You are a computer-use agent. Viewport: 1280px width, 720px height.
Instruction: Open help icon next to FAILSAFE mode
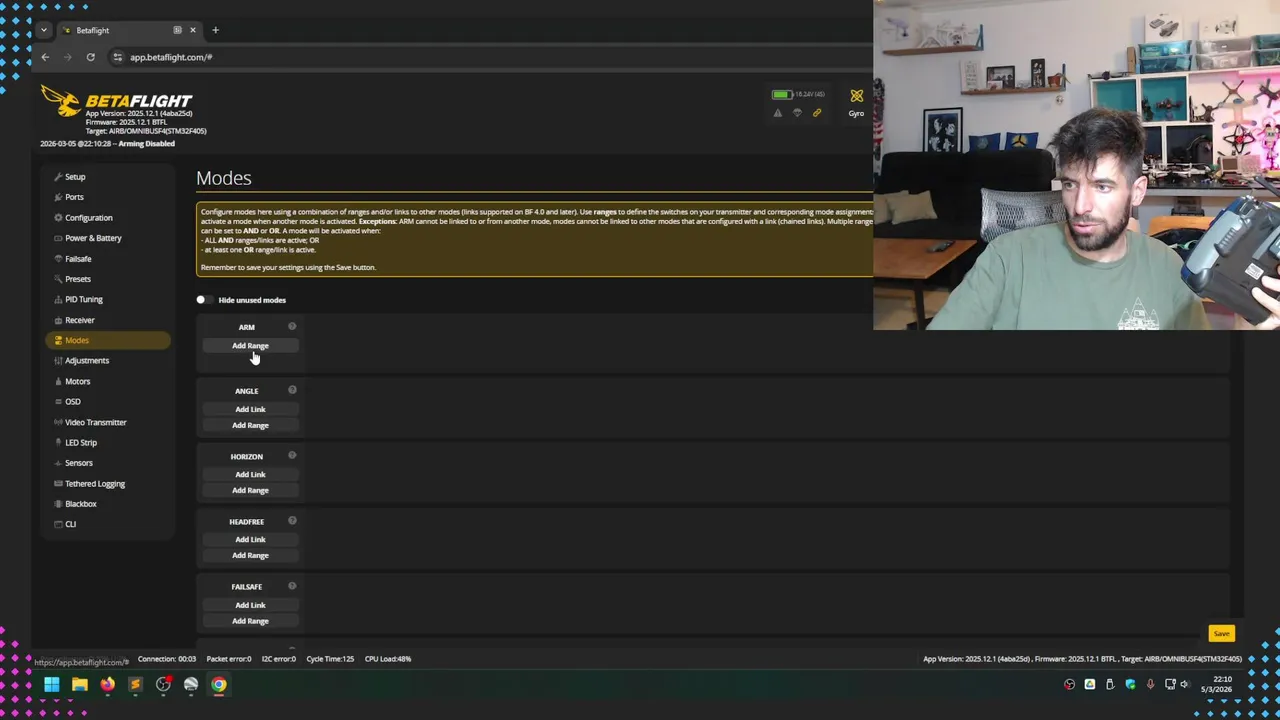292,586
